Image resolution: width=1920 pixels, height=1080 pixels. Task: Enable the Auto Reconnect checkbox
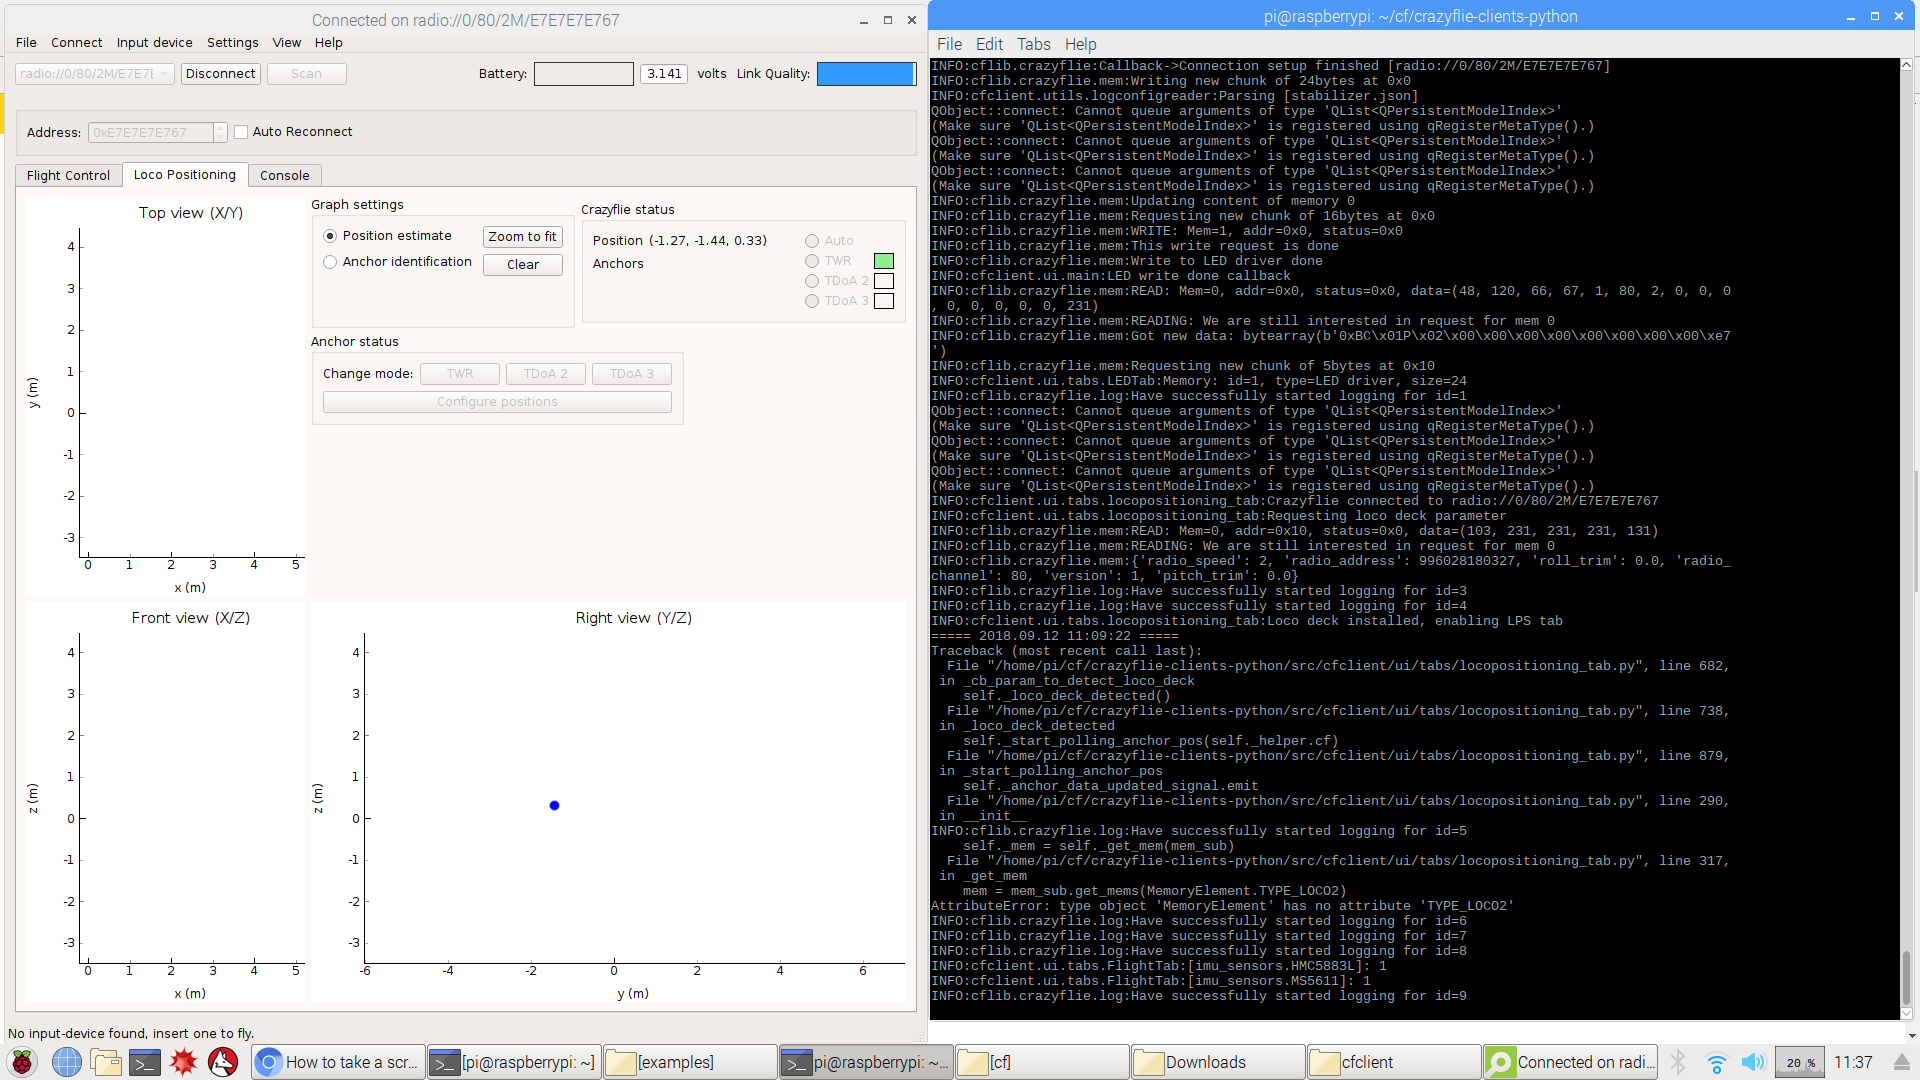[241, 132]
